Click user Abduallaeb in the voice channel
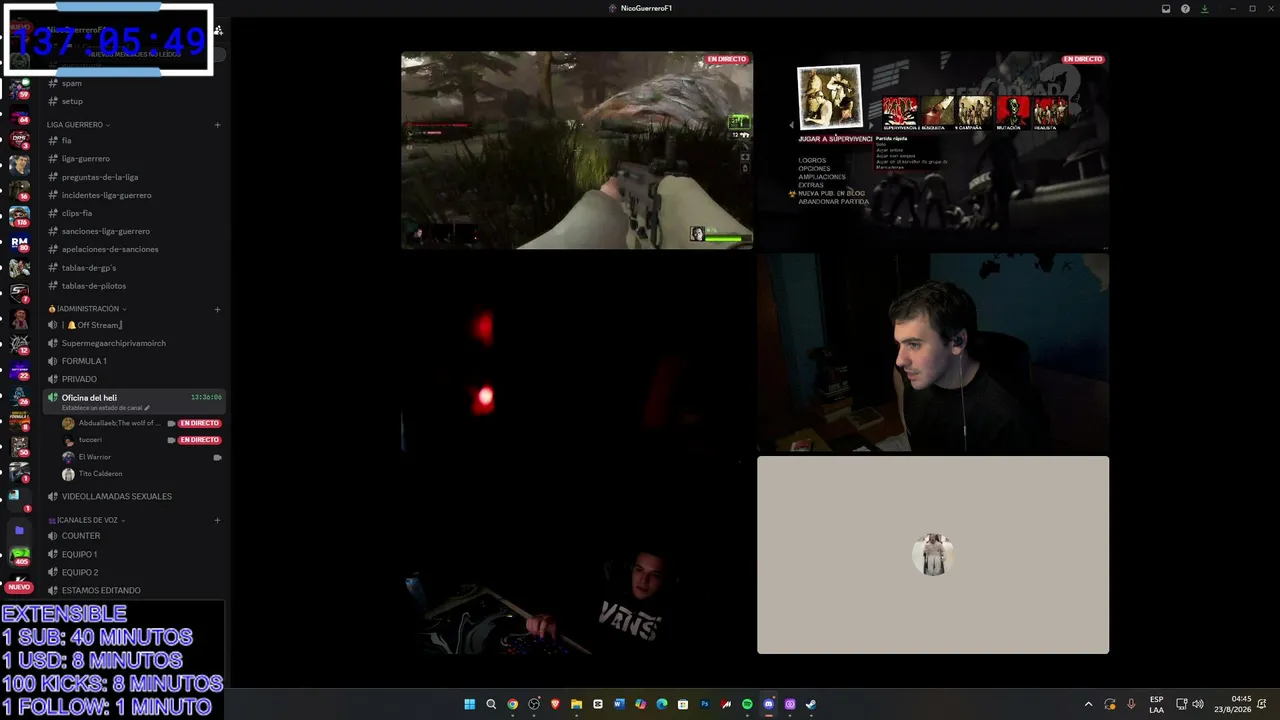Image resolution: width=1280 pixels, height=720 pixels. 111,423
